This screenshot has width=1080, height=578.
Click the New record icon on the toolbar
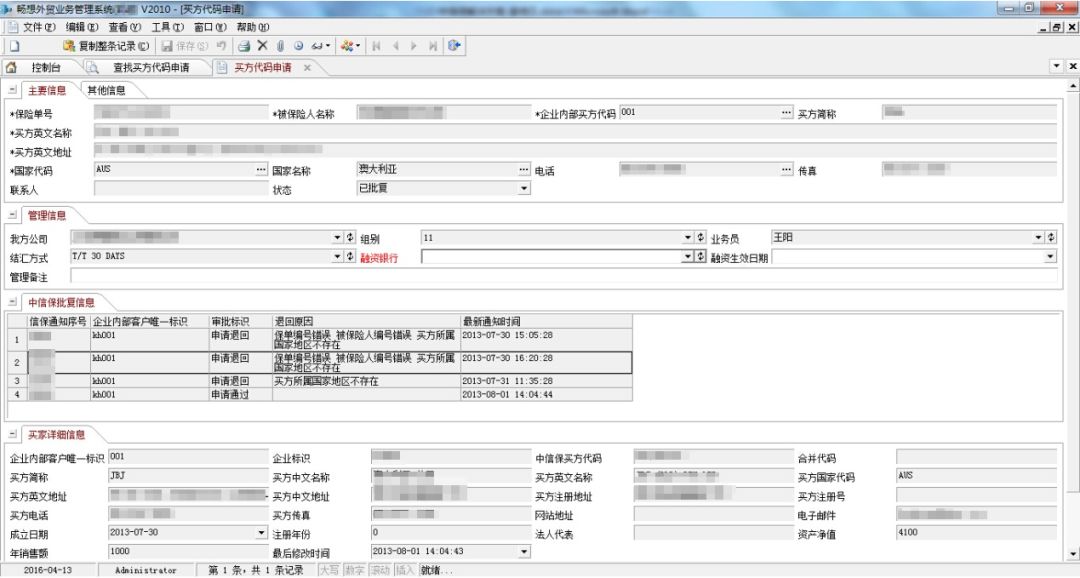(14, 44)
